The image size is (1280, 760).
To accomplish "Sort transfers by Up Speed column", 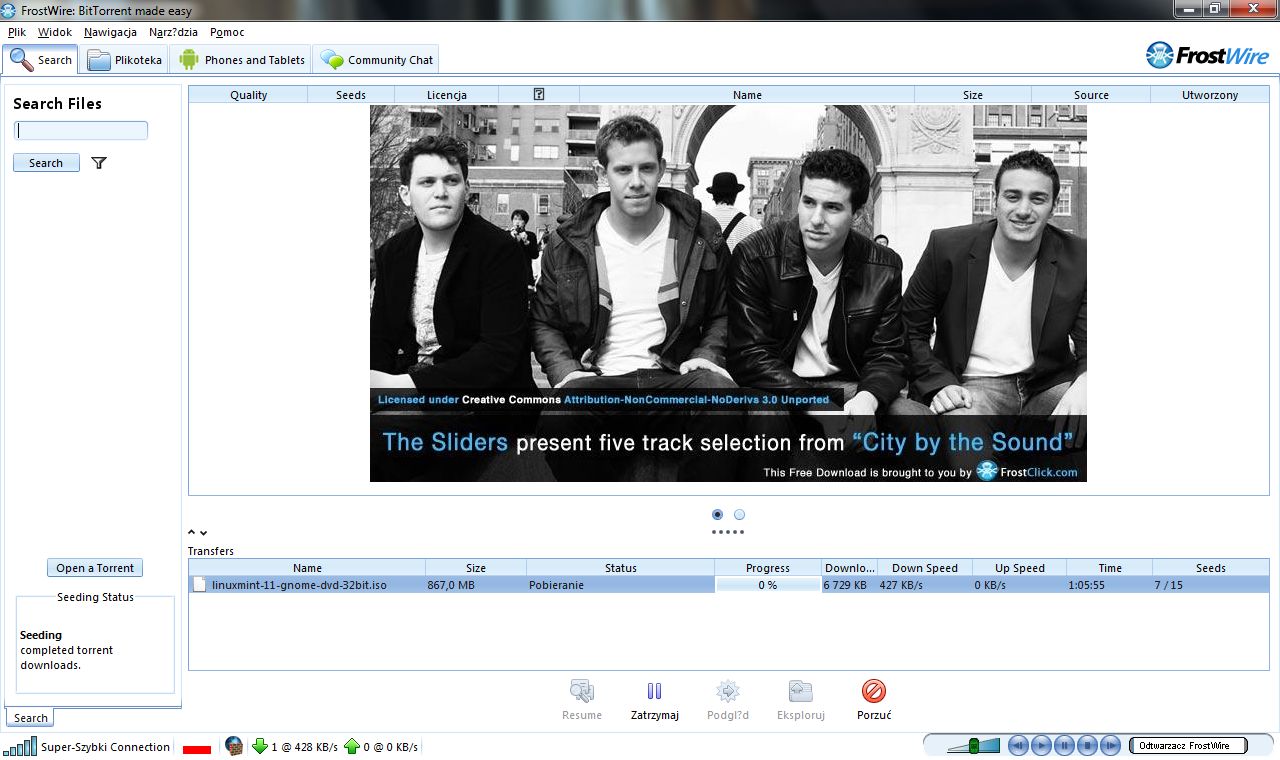I will (x=1019, y=568).
